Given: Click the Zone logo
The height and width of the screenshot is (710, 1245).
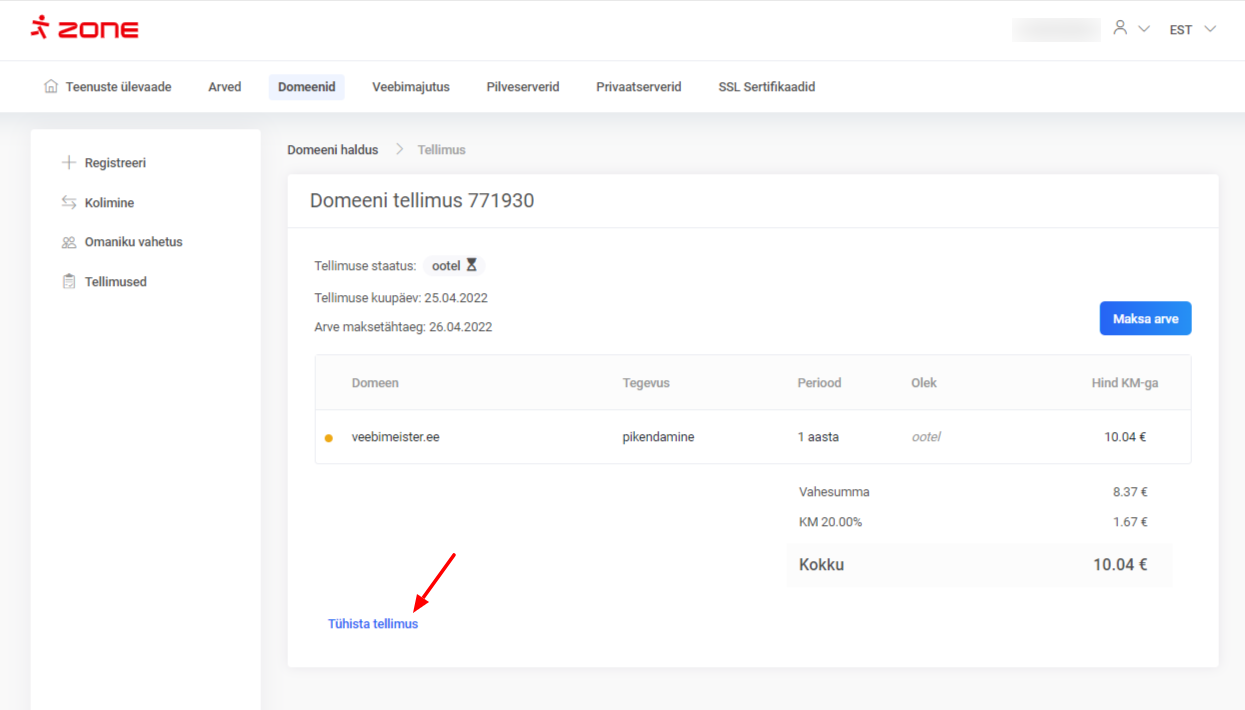Looking at the screenshot, I should pos(84,28).
